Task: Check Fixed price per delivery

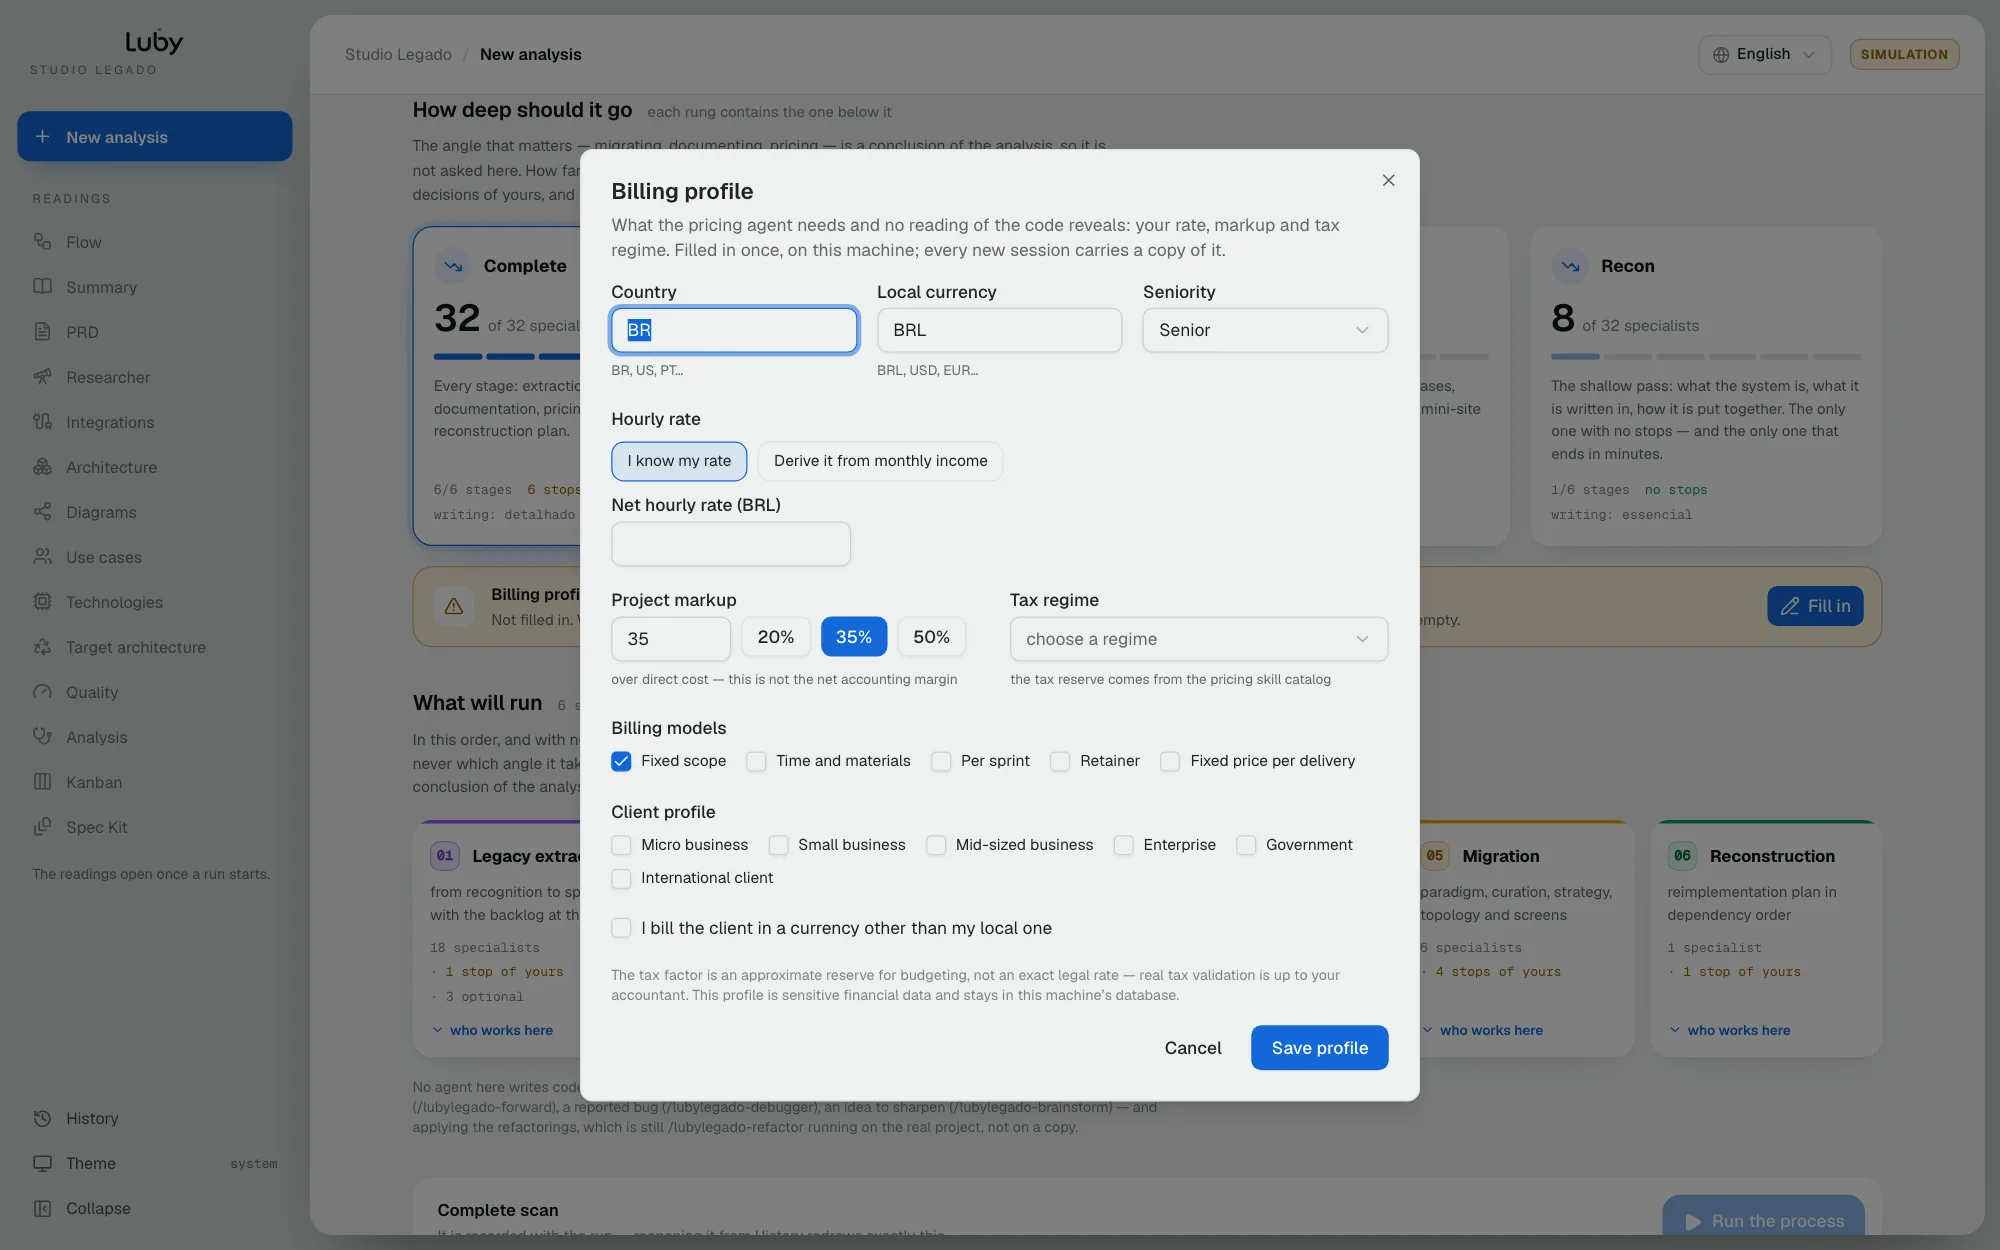Action: click(1170, 761)
